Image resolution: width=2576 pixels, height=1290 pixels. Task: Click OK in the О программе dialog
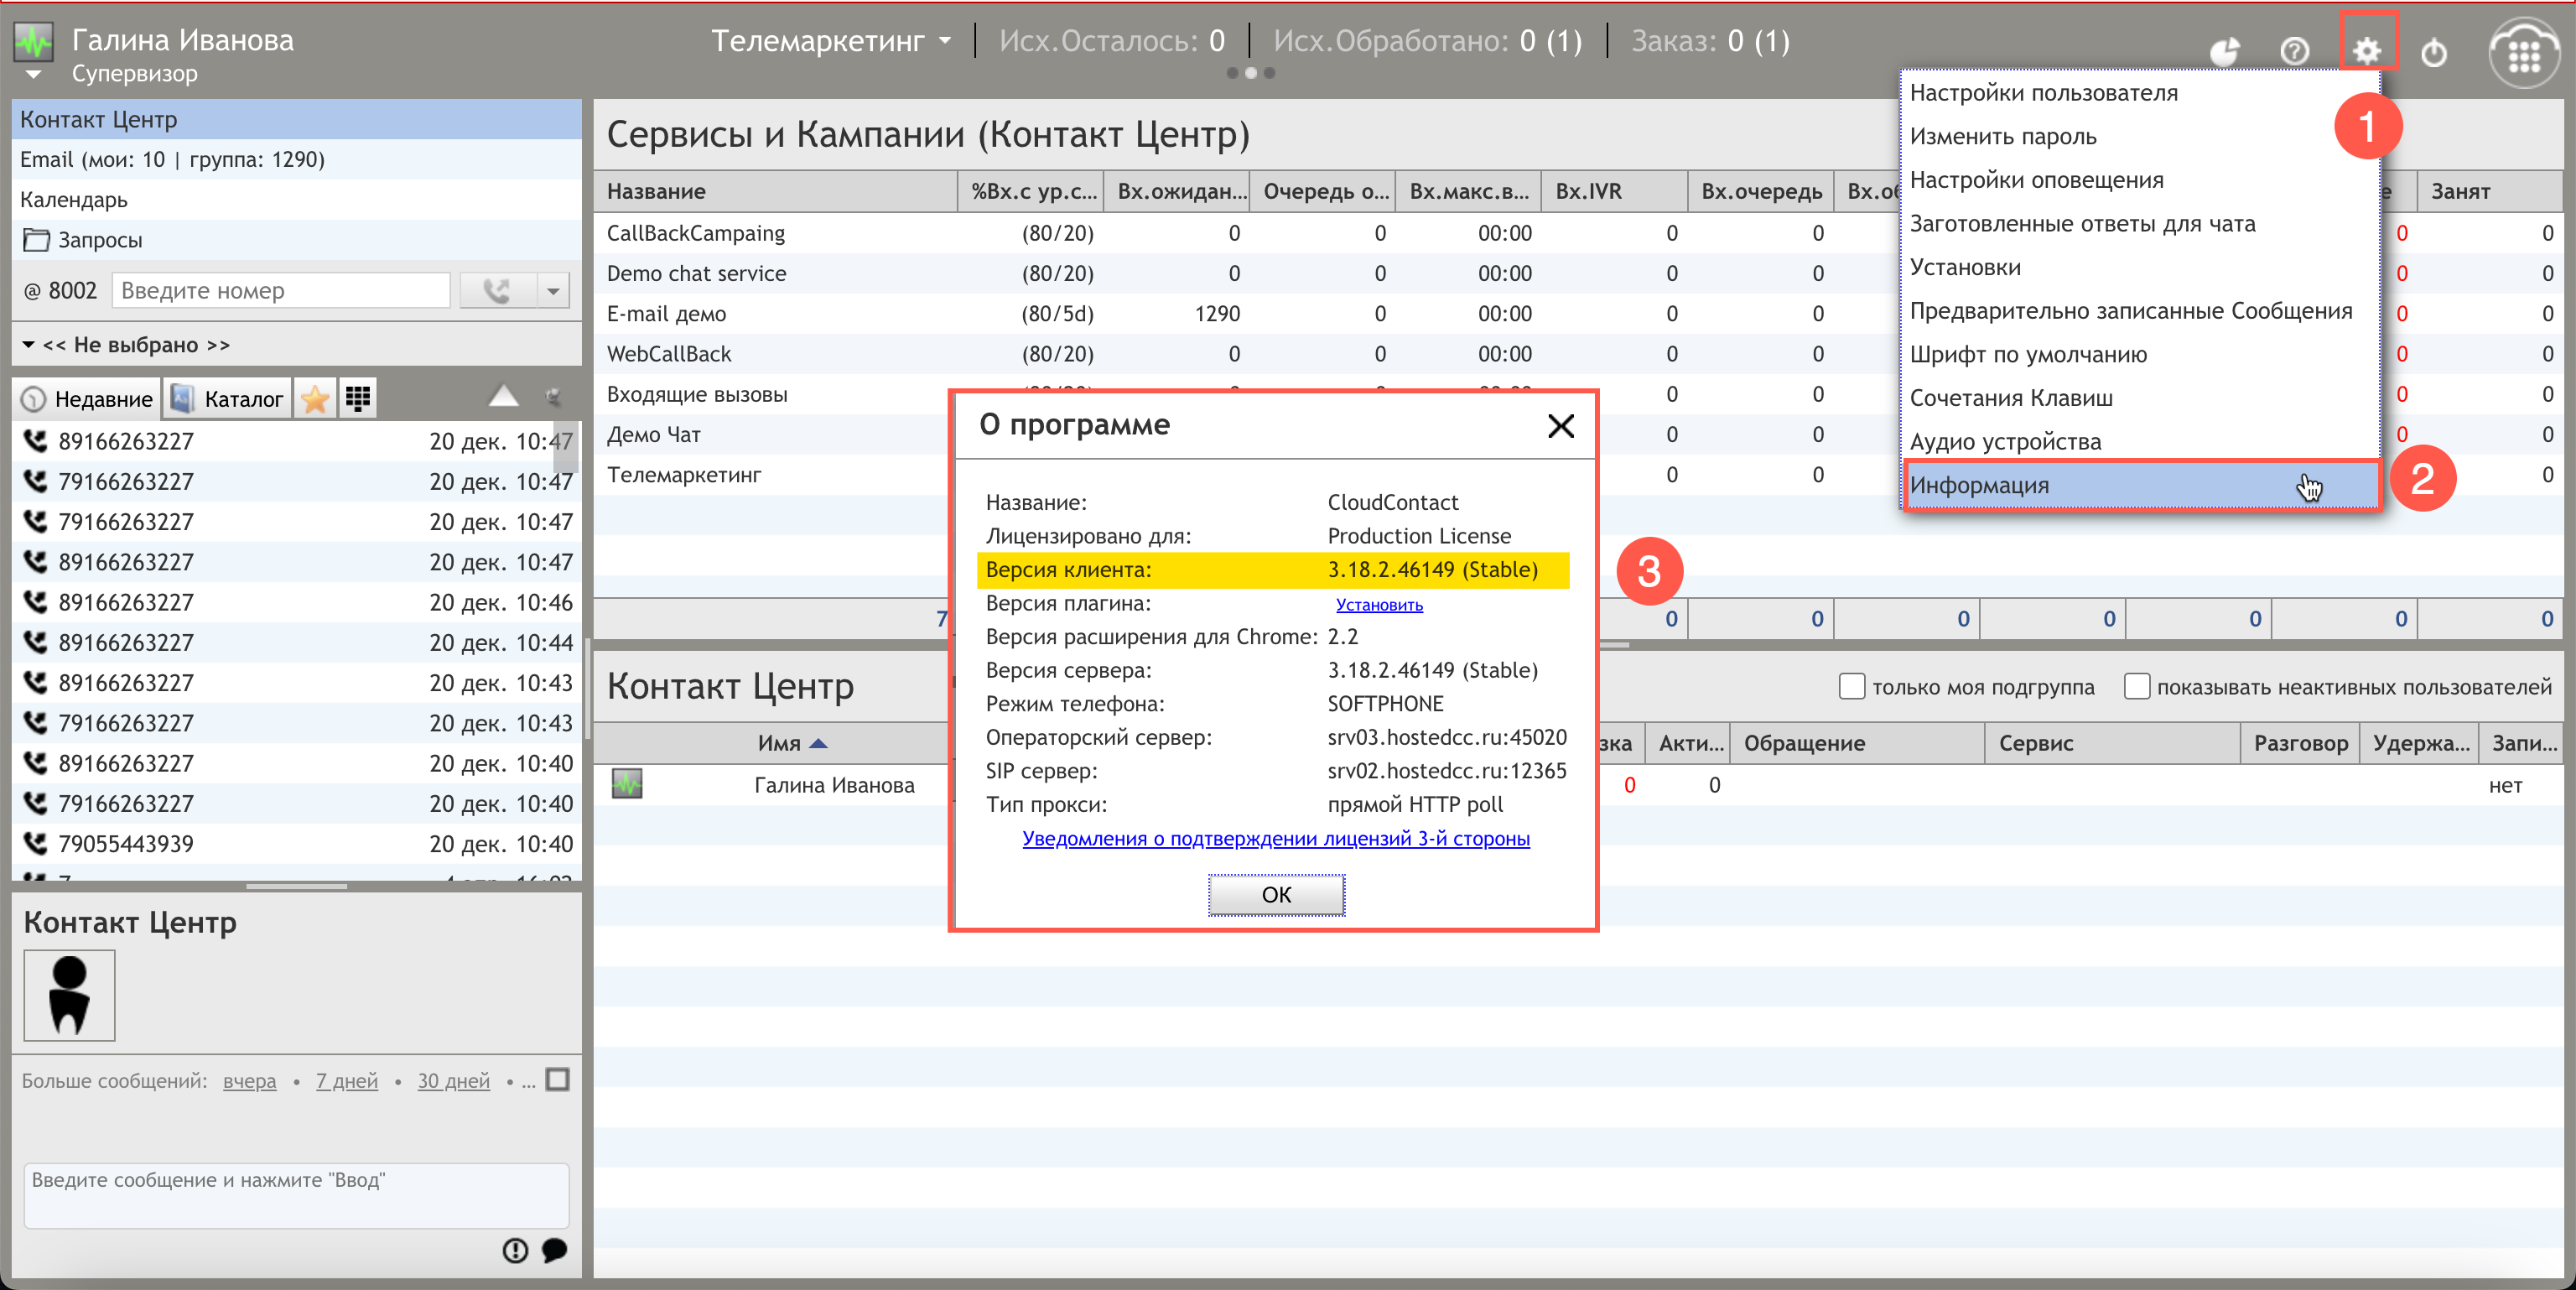tap(1276, 895)
